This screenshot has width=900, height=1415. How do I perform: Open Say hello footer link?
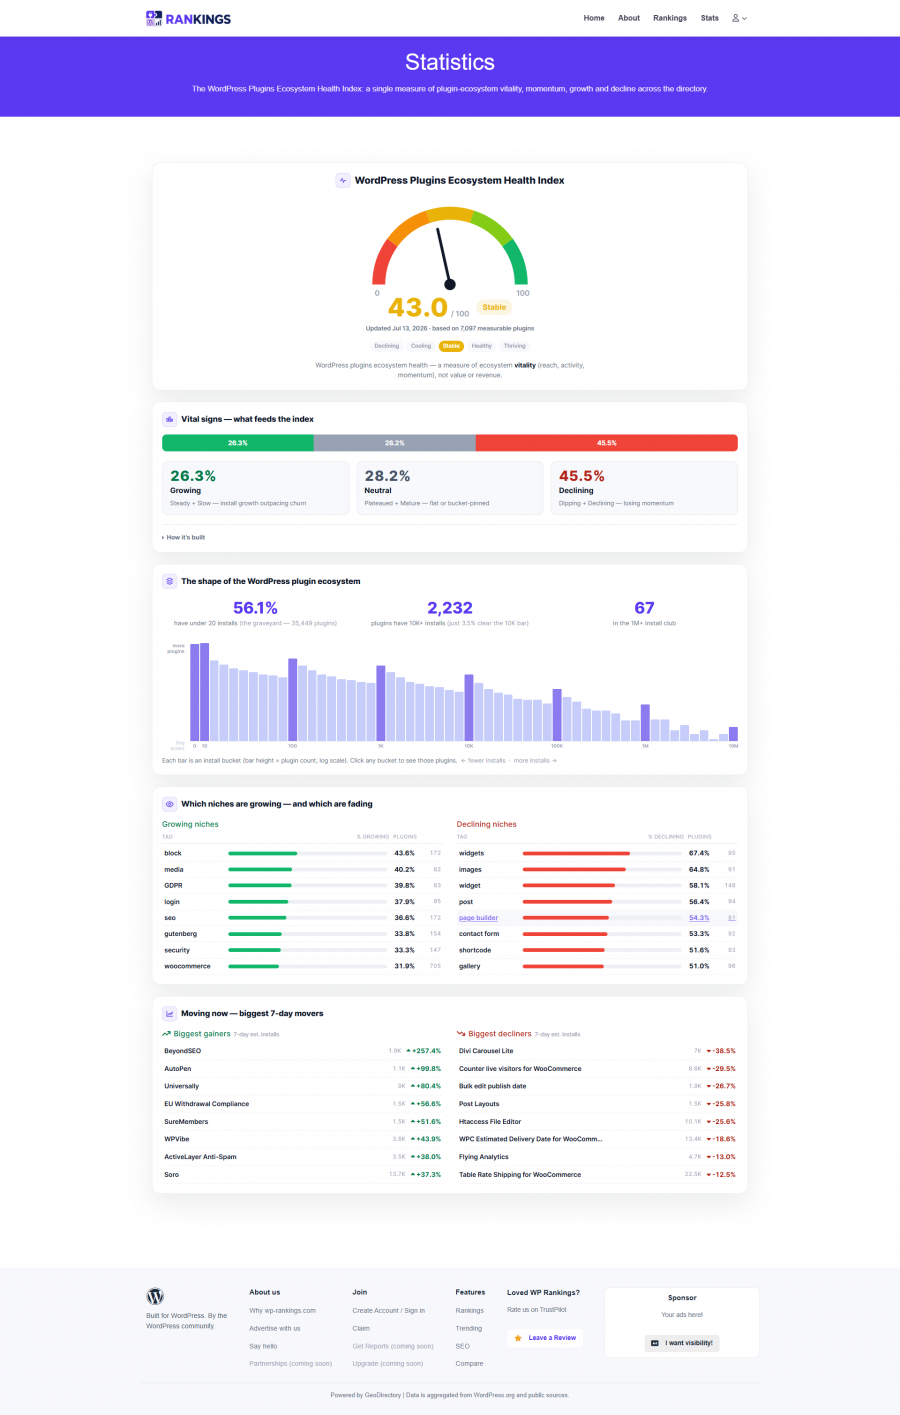[x=263, y=1346]
